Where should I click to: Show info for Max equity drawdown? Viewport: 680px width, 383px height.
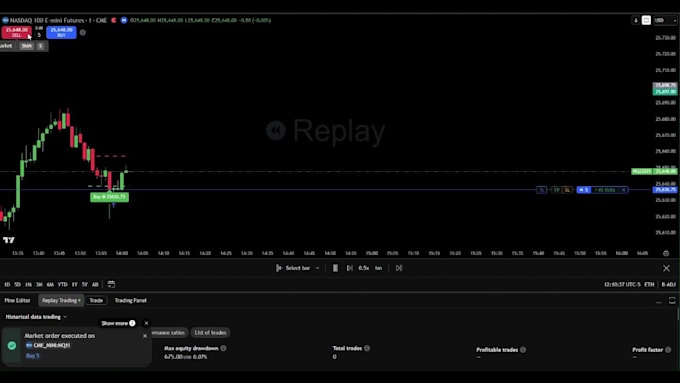point(223,348)
